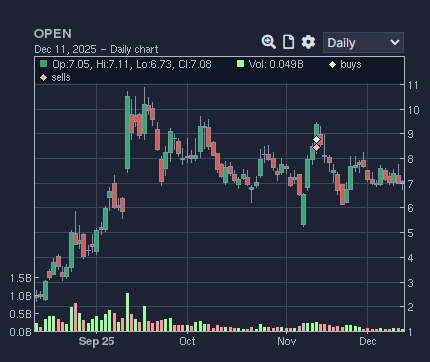
Task: Click the price axis label 9
Action: point(411,134)
